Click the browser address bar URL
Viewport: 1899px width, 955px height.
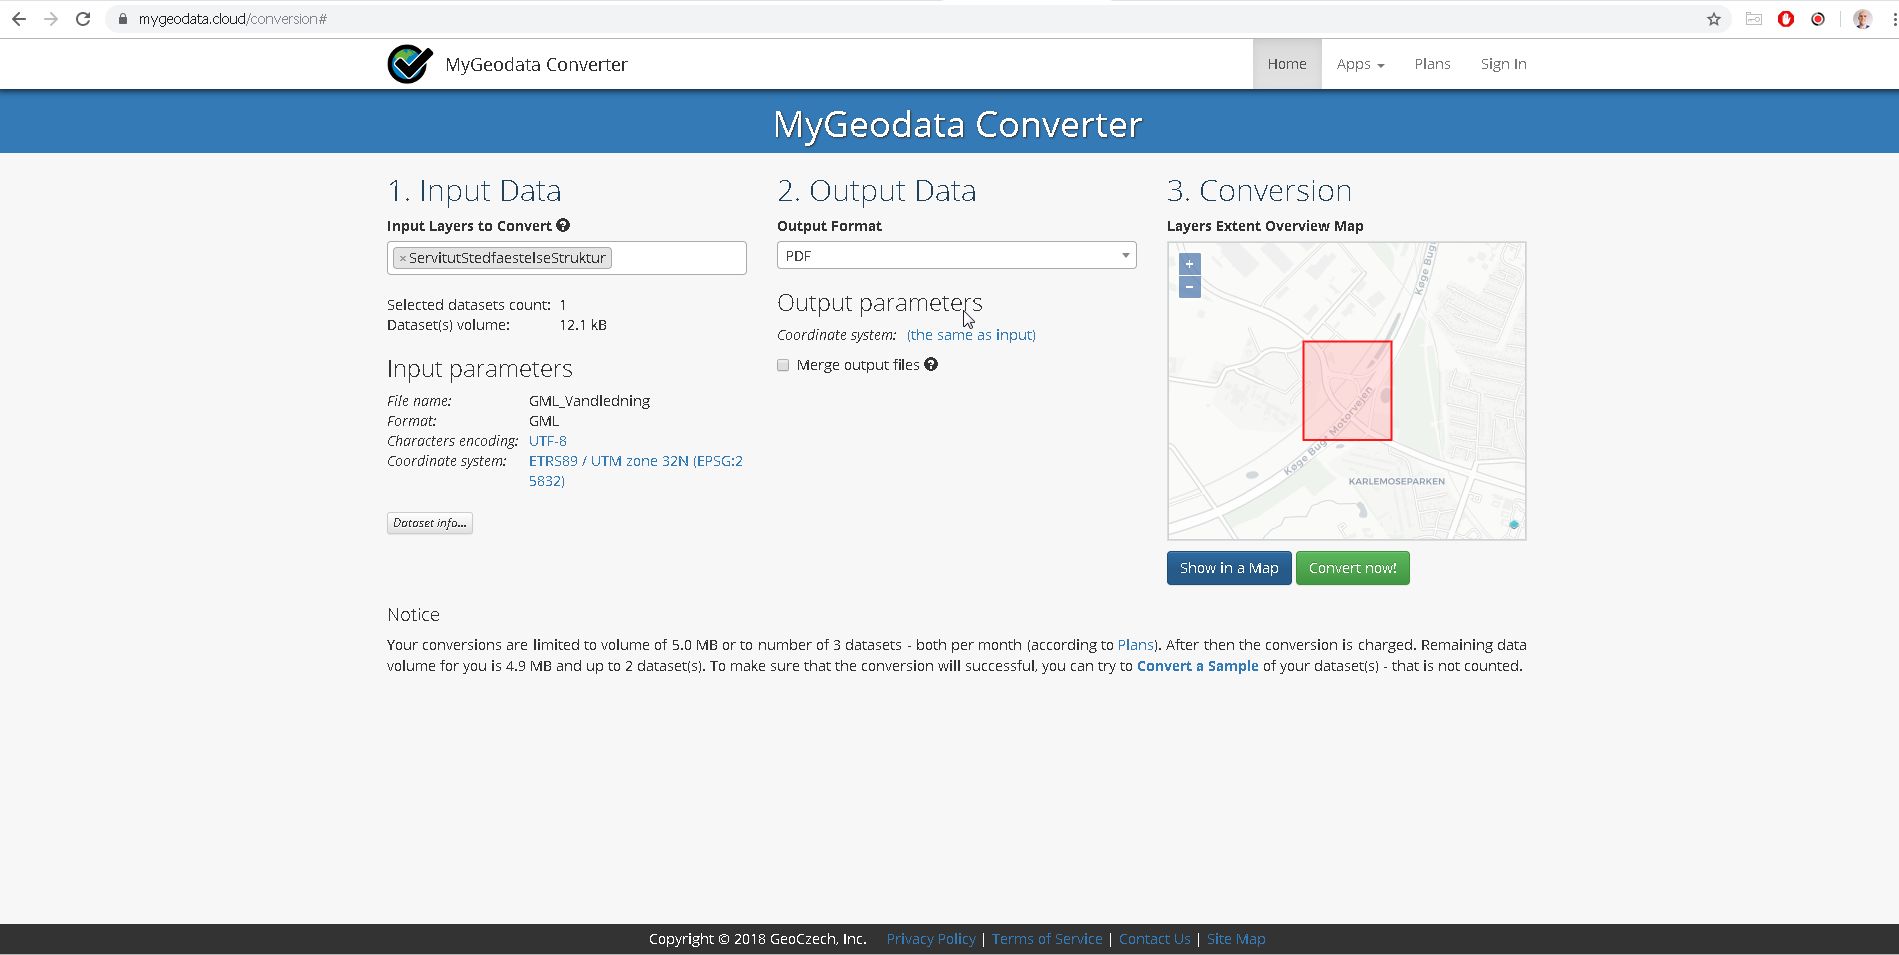tap(233, 19)
